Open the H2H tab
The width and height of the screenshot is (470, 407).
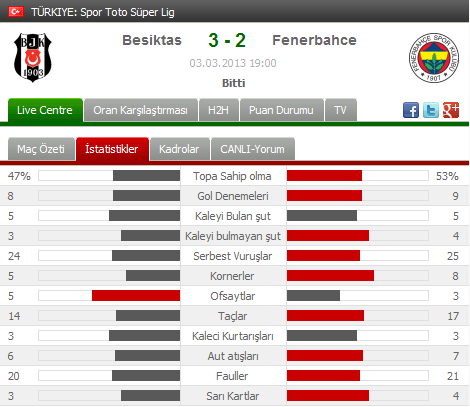pyautogui.click(x=219, y=110)
